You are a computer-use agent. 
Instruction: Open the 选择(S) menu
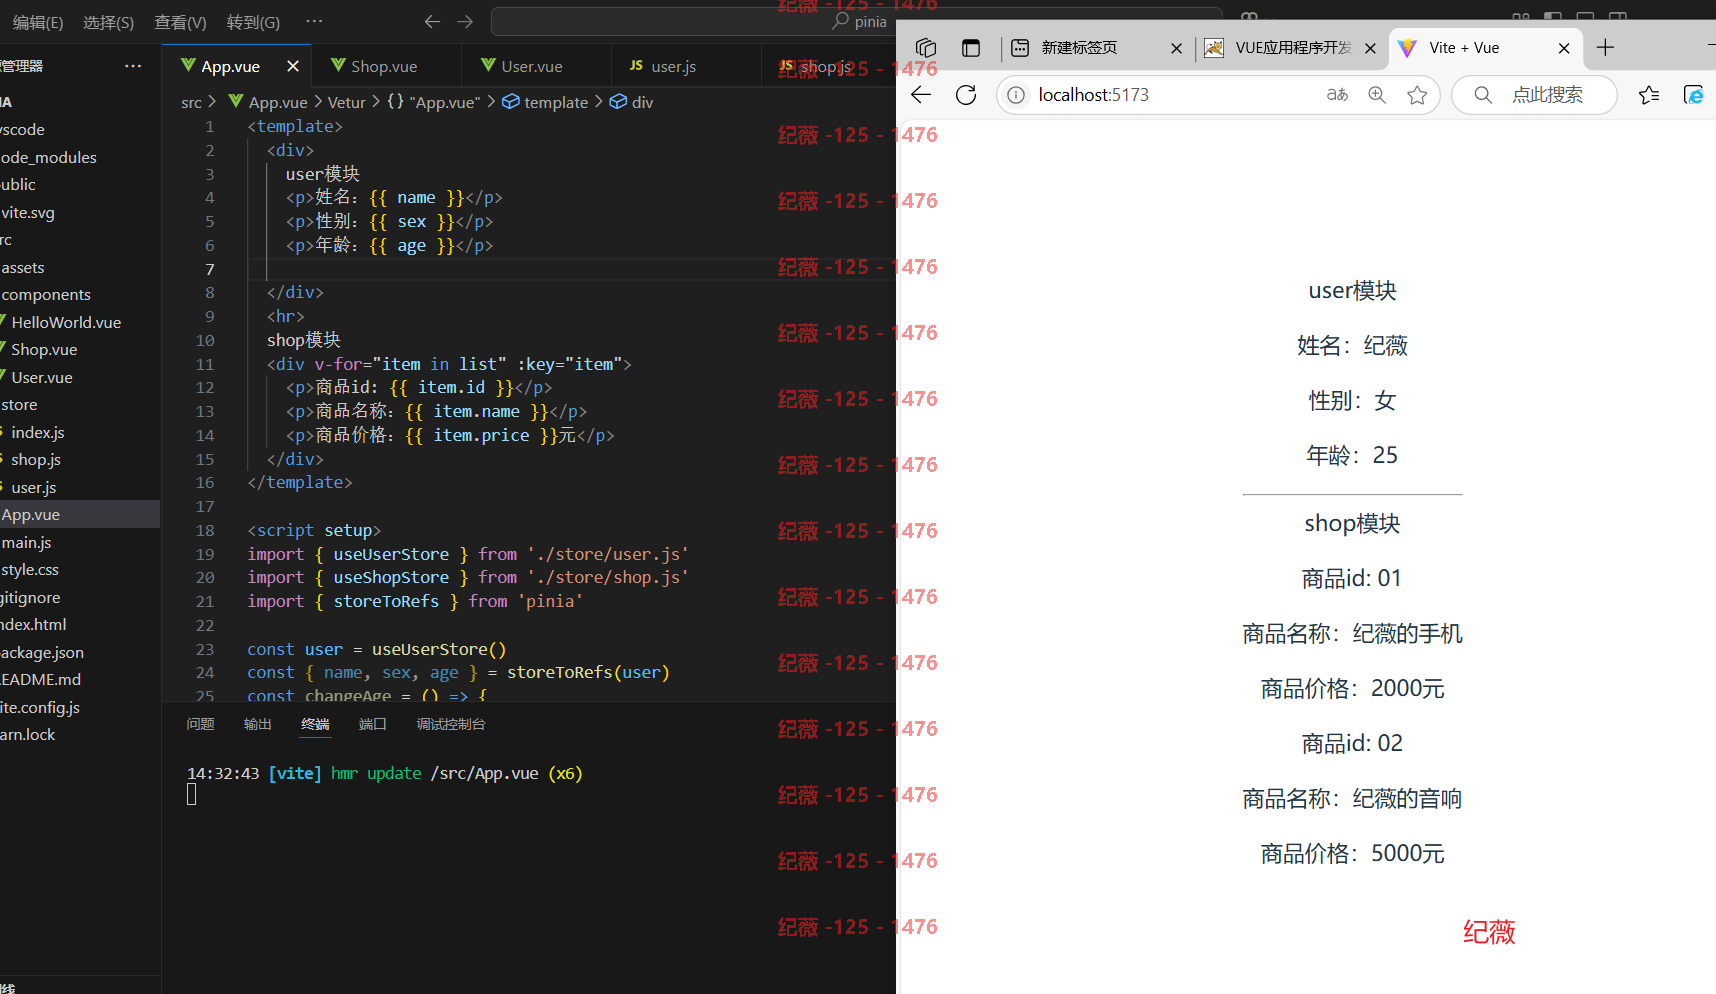coord(108,22)
